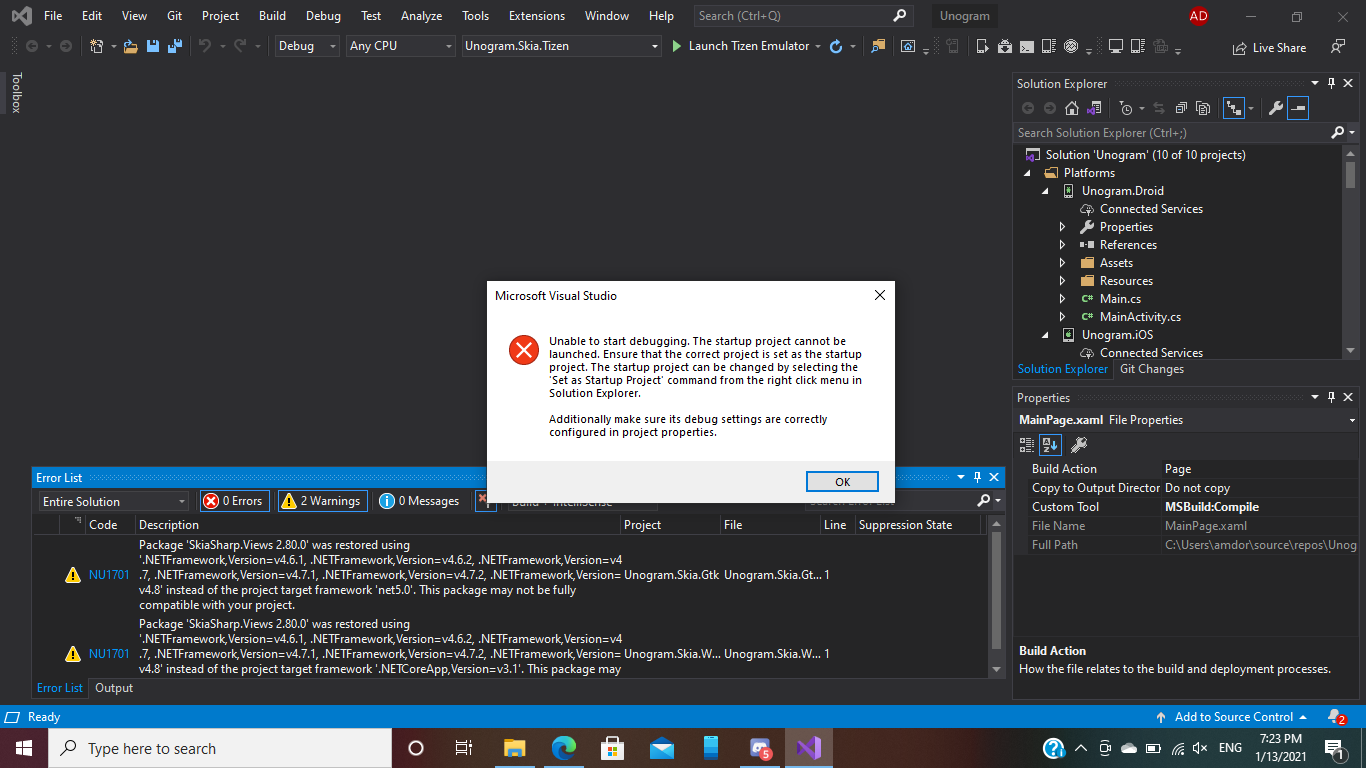Expand the References node

click(x=1063, y=245)
